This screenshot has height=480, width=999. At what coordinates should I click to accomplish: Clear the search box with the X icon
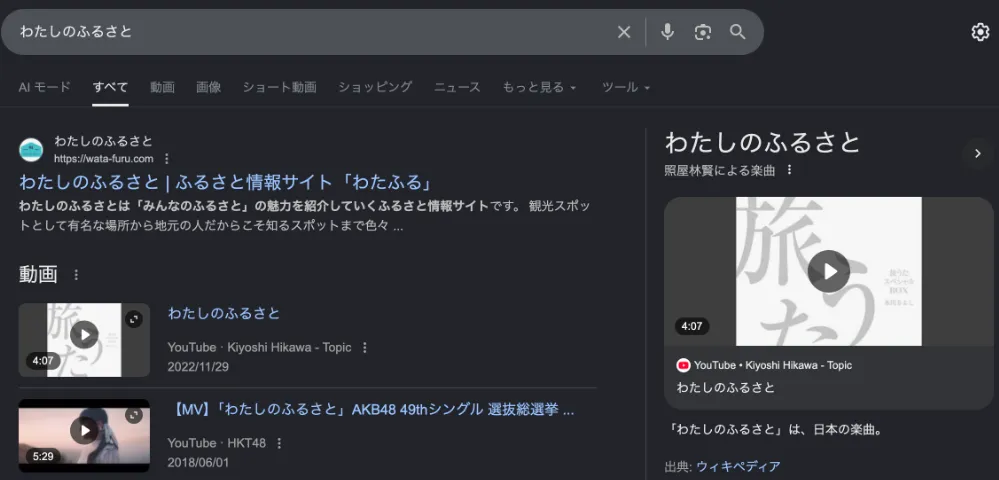click(624, 32)
